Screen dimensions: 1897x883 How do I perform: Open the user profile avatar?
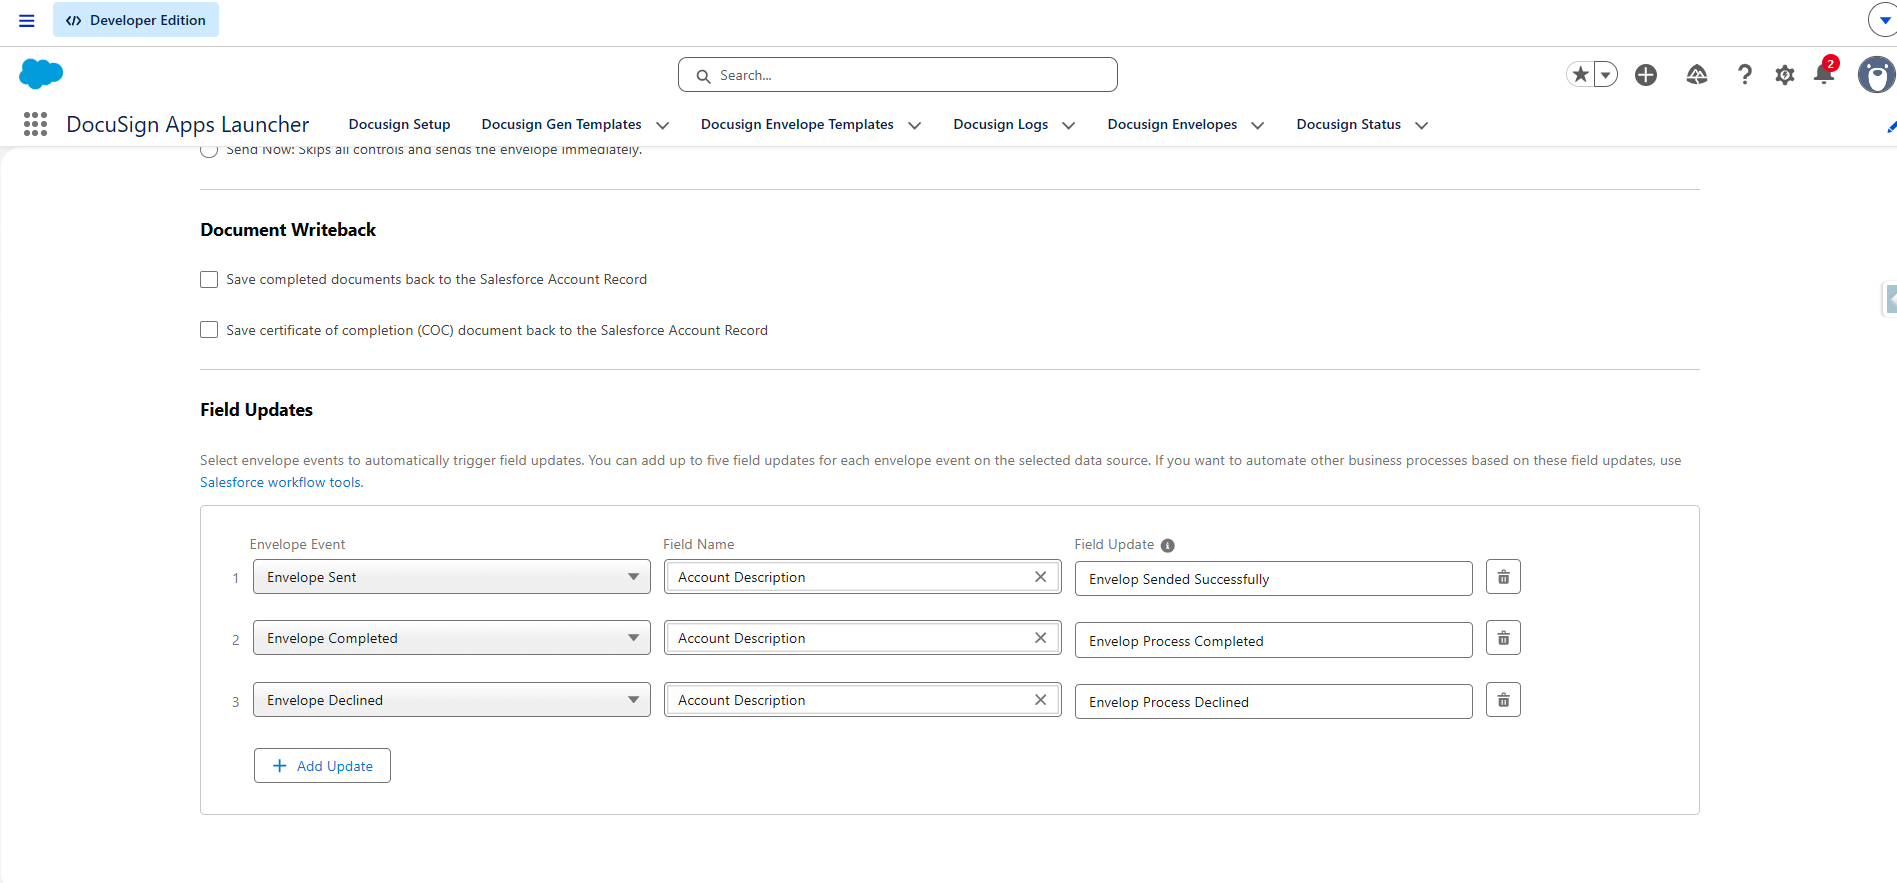click(1877, 74)
